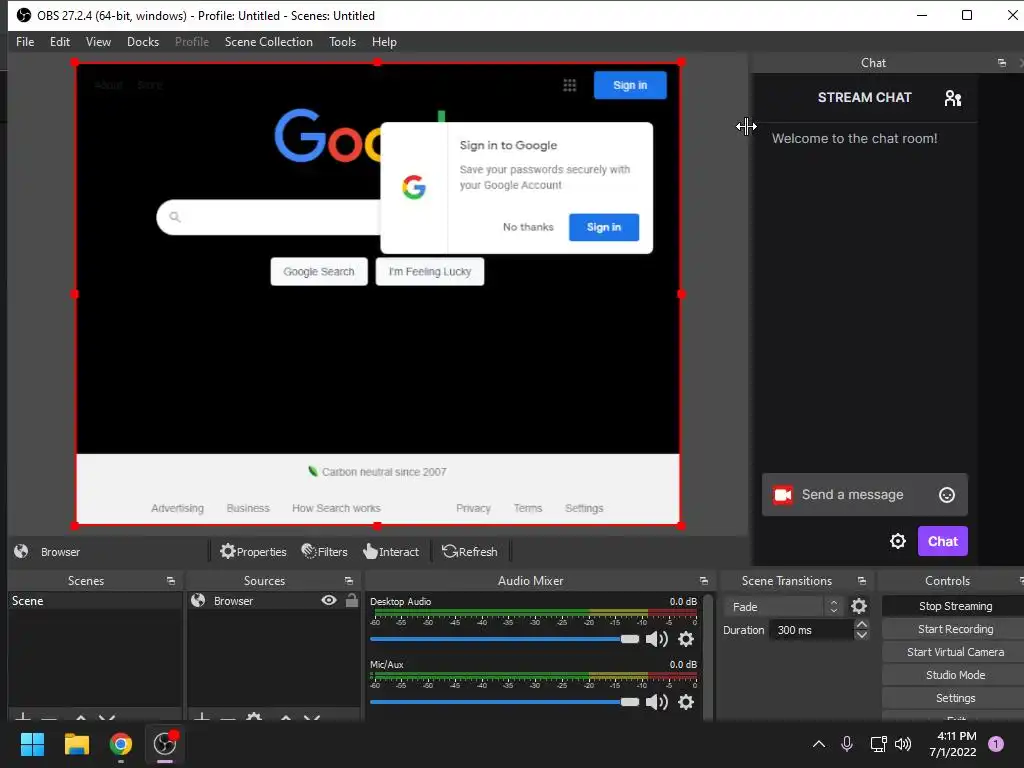
Task: Click the Privacy link in Google footer
Action: [473, 508]
